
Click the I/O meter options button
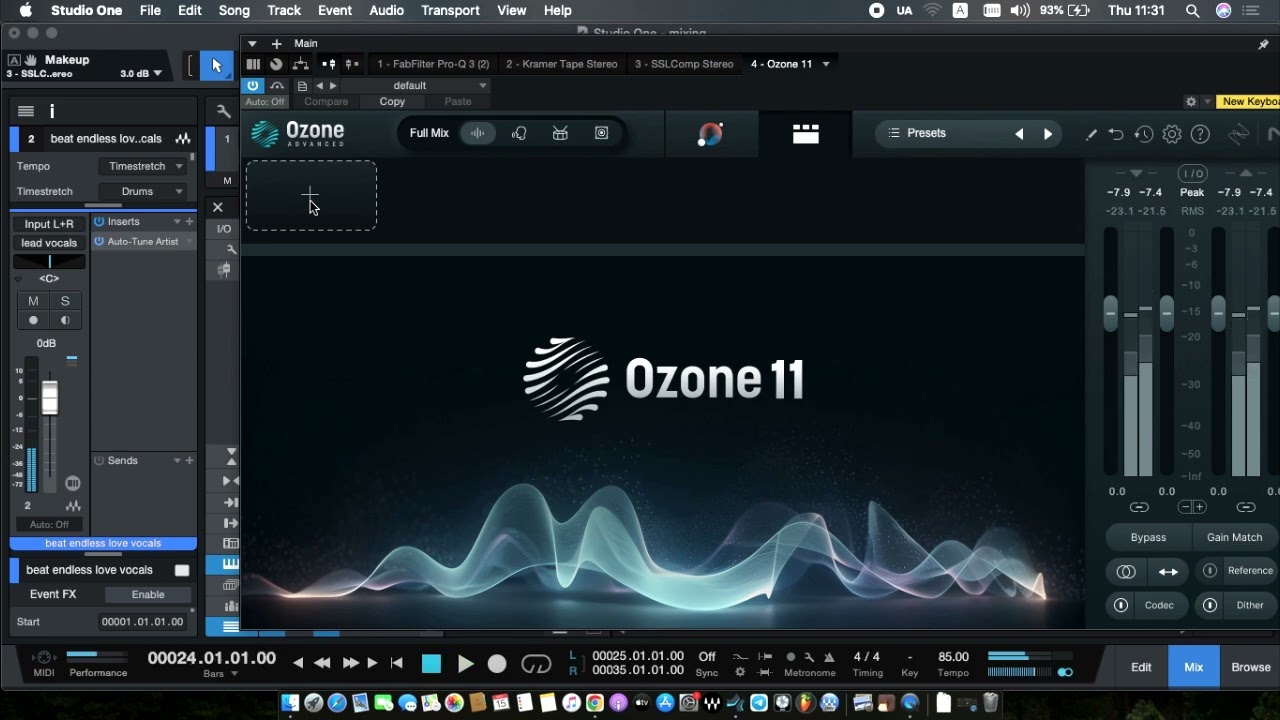coord(1192,173)
